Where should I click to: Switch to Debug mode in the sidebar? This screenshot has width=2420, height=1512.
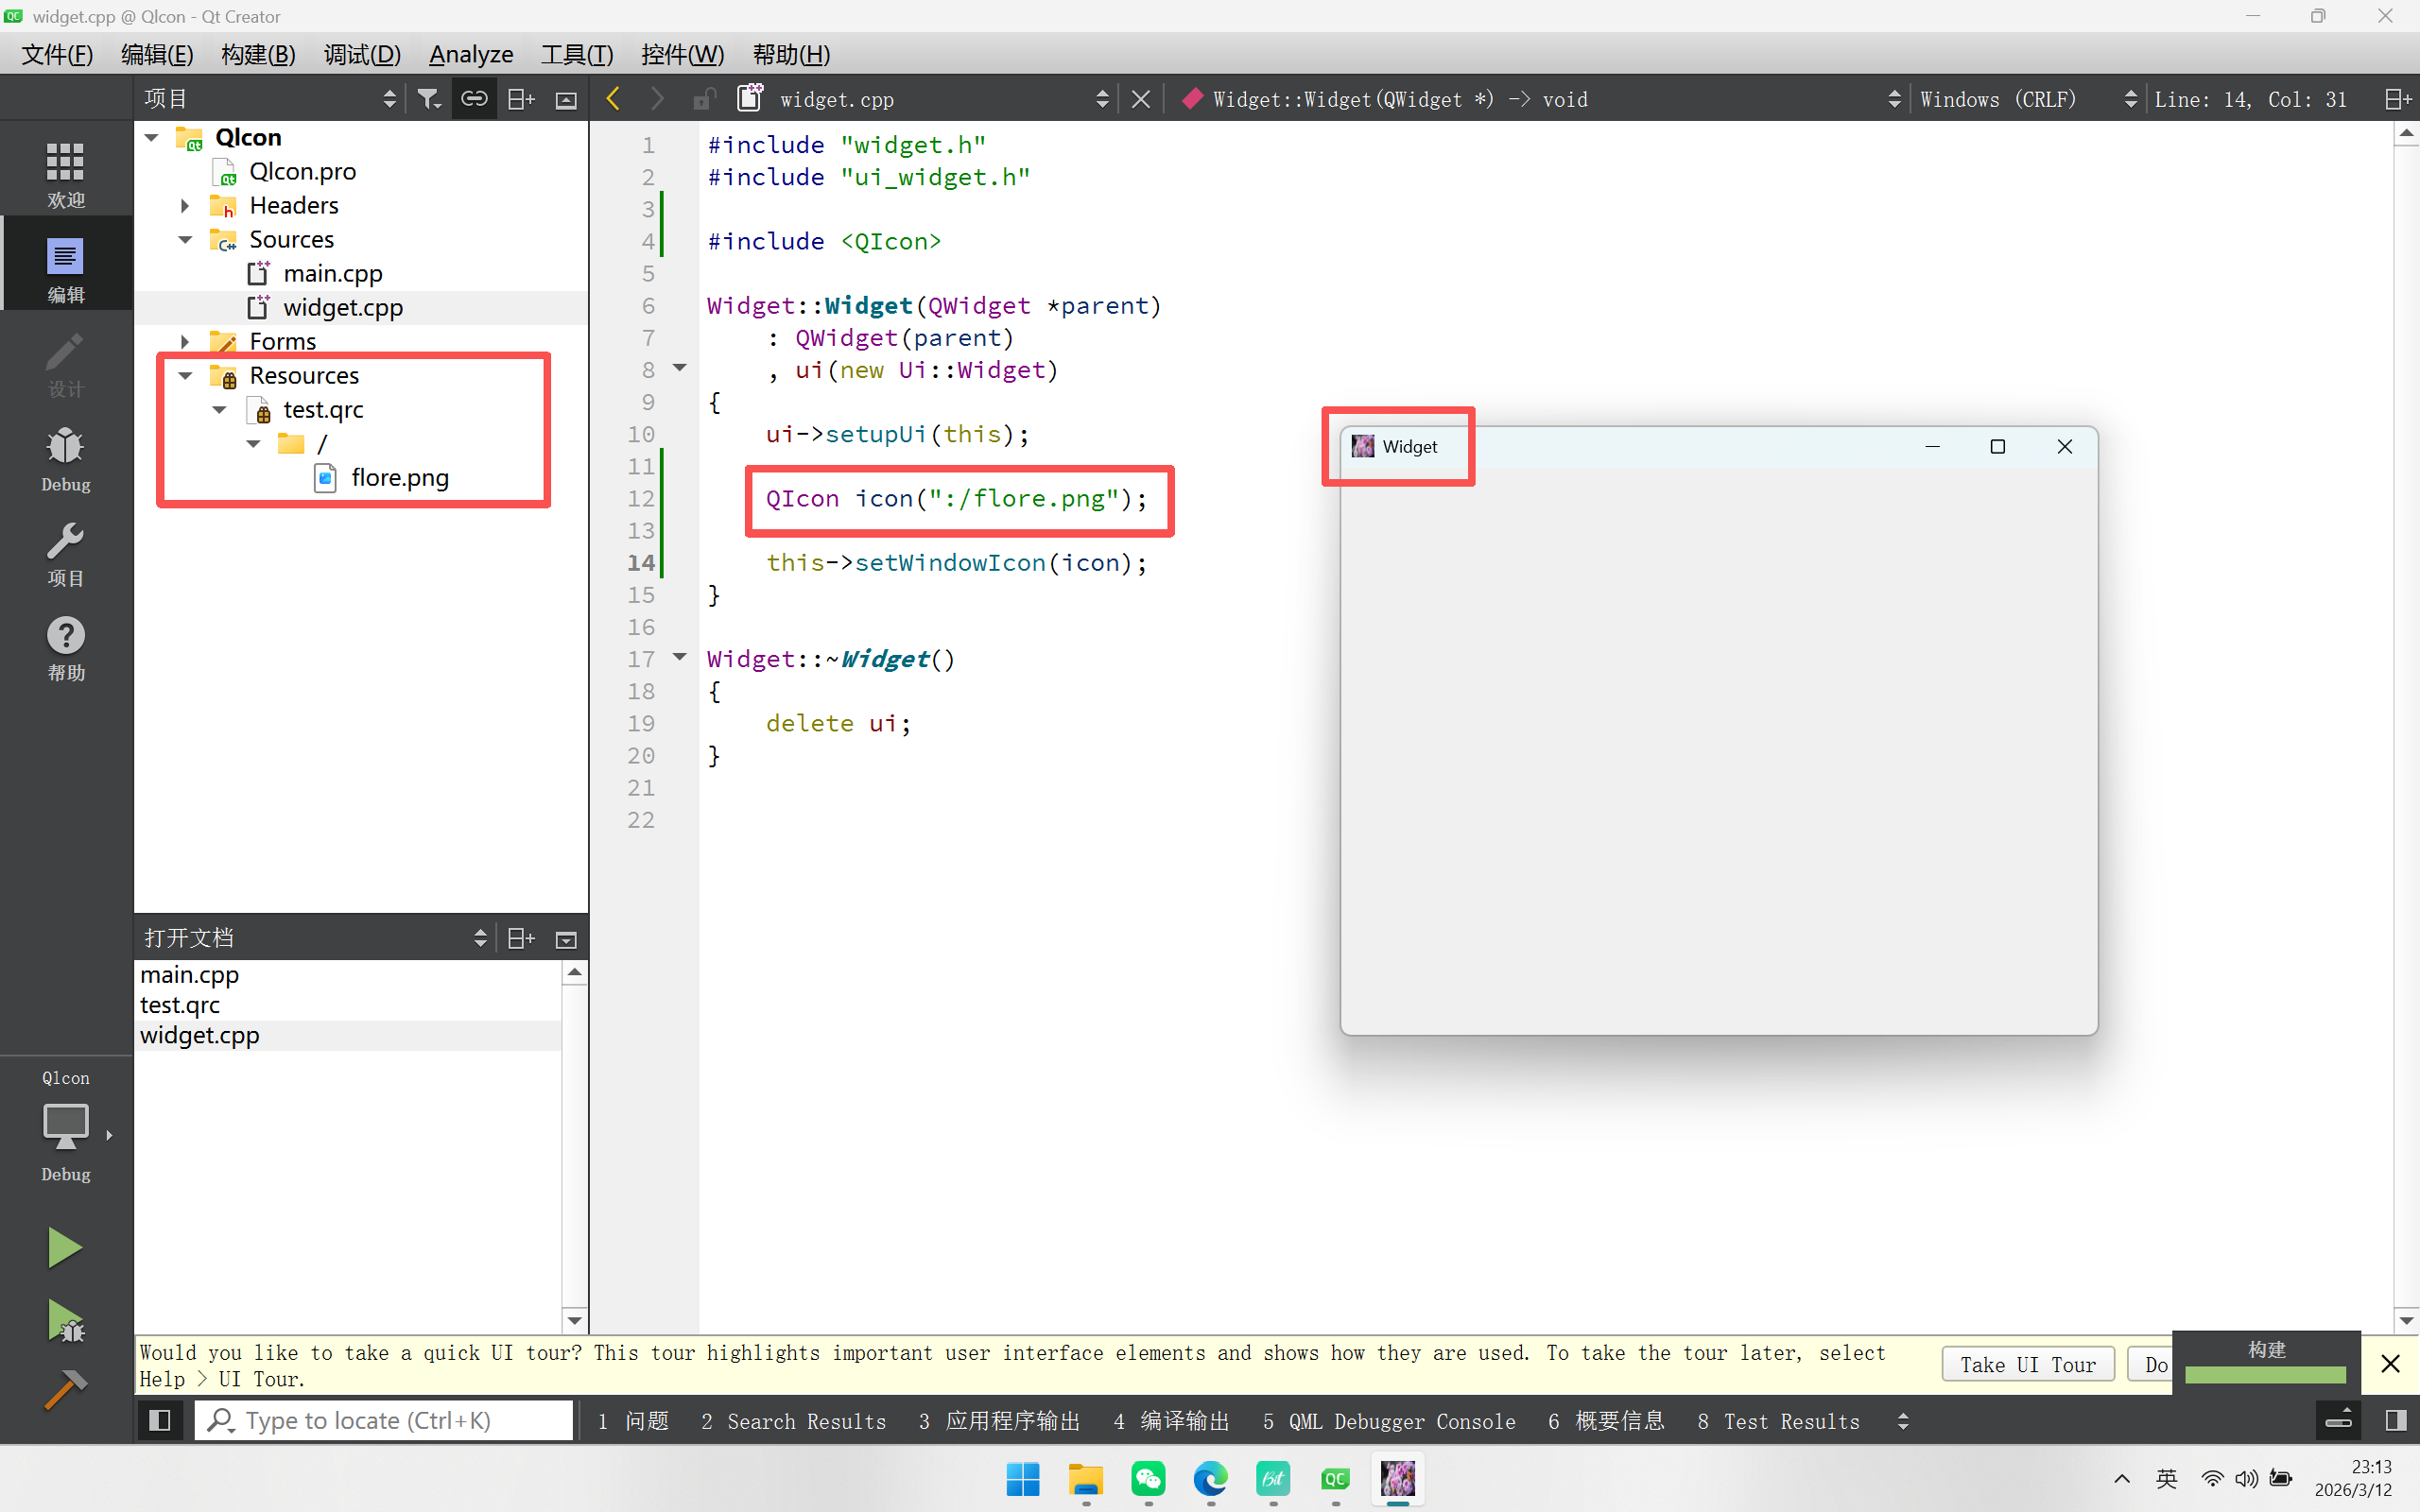65,460
